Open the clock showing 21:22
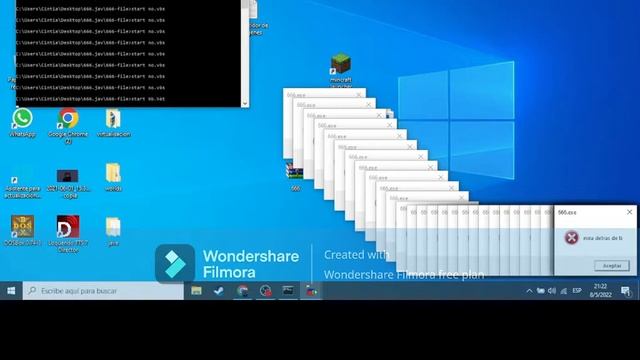 point(600,290)
